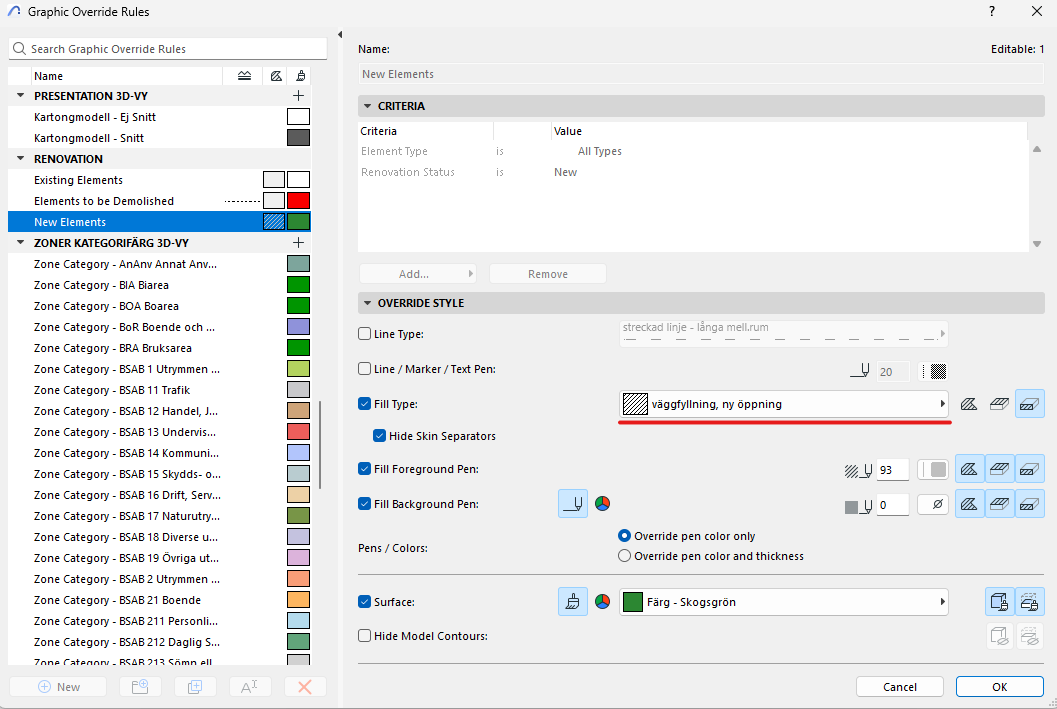The image size is (1057, 709).
Task: Collapse the RENOVATION group
Action: point(21,159)
